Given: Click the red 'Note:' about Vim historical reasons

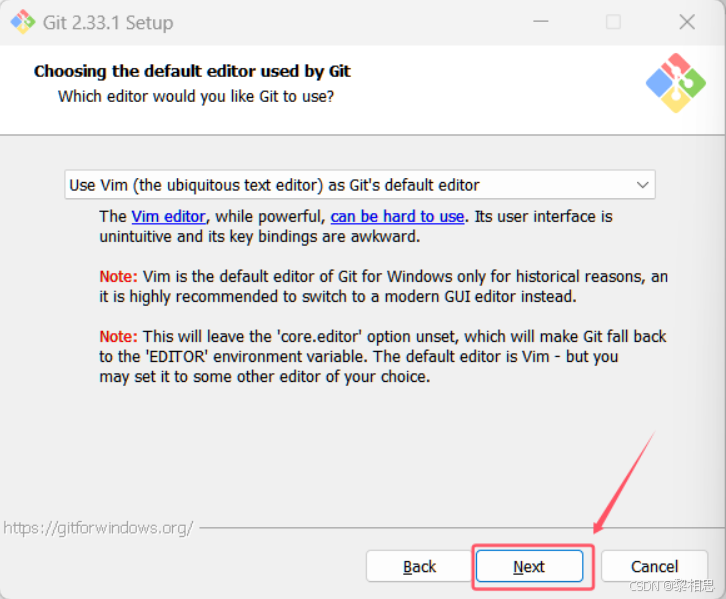Looking at the screenshot, I should coord(119,276).
